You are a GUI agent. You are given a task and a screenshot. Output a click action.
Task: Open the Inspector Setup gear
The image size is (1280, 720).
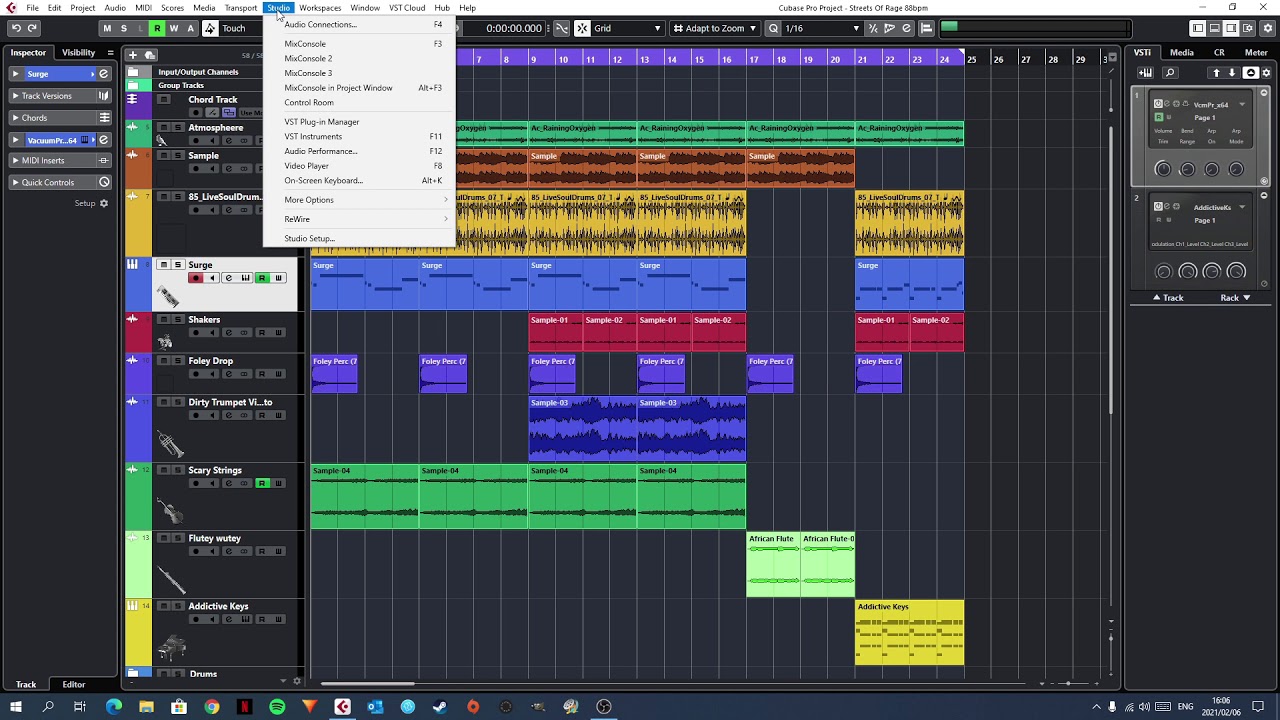pyautogui.click(x=103, y=203)
